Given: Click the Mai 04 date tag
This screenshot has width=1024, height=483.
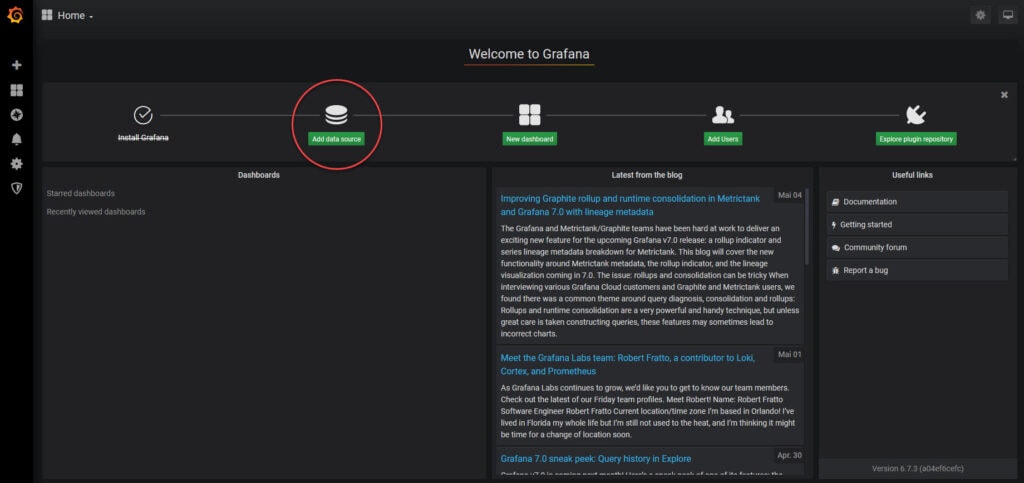Looking at the screenshot, I should 790,195.
